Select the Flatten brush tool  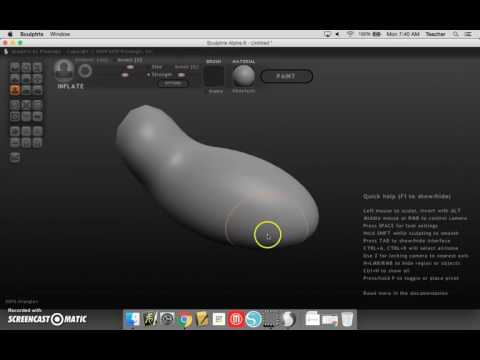pos(26,79)
